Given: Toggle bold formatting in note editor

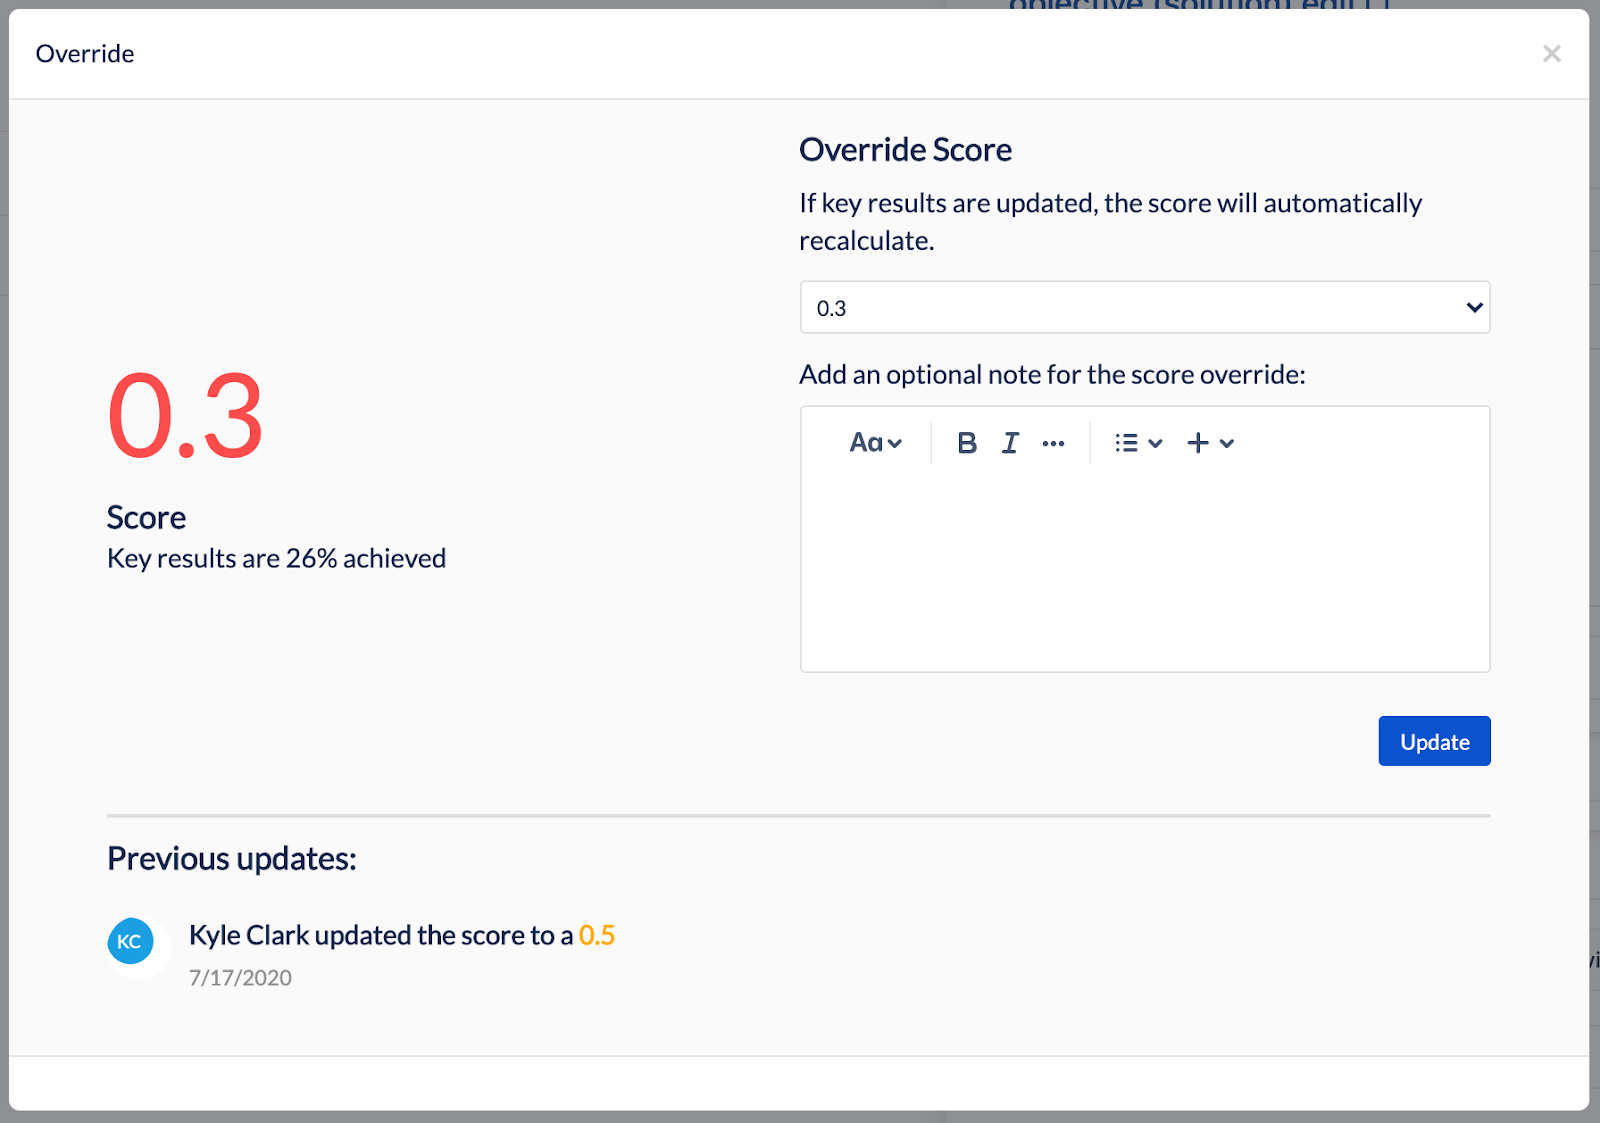Looking at the screenshot, I should 966,443.
